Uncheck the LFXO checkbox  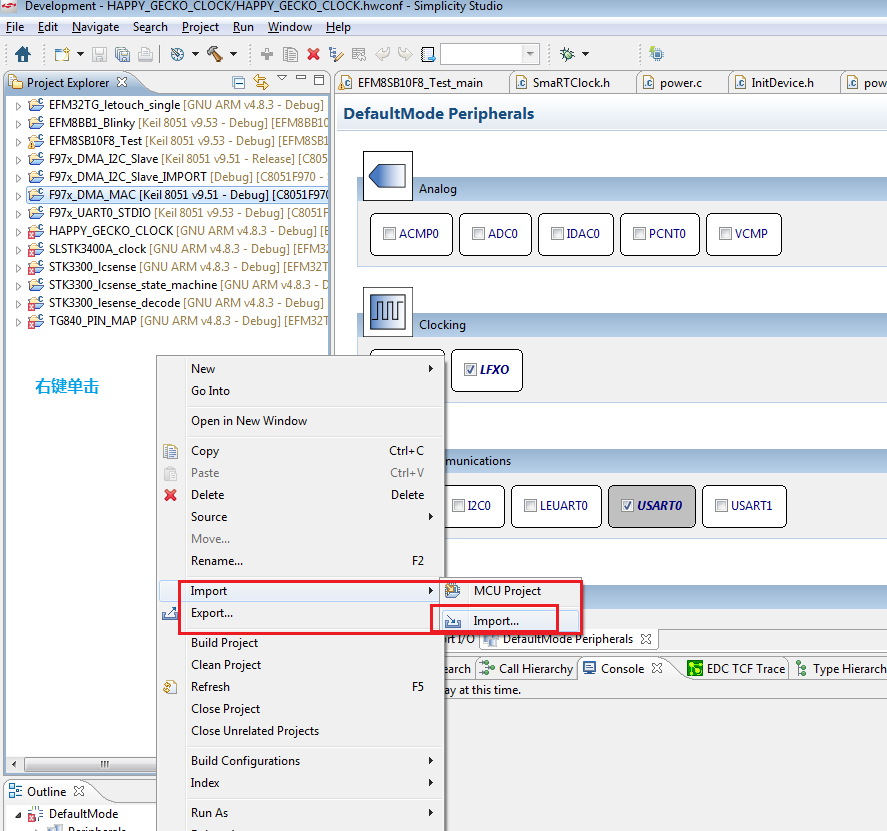point(470,369)
